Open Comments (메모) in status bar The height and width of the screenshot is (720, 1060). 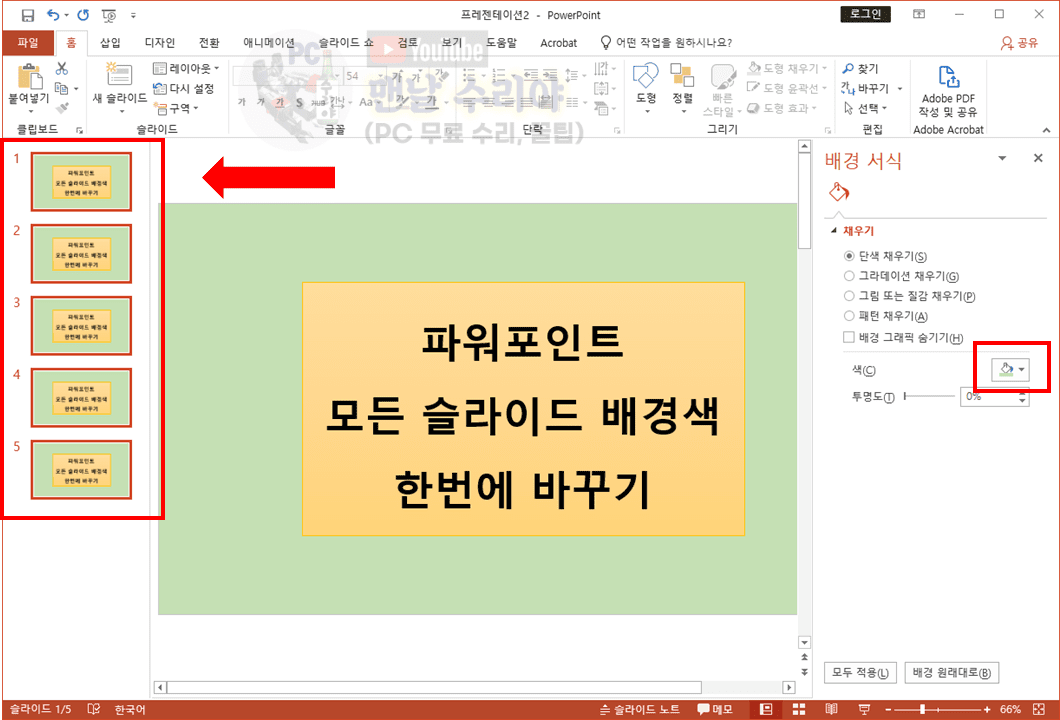(715, 709)
